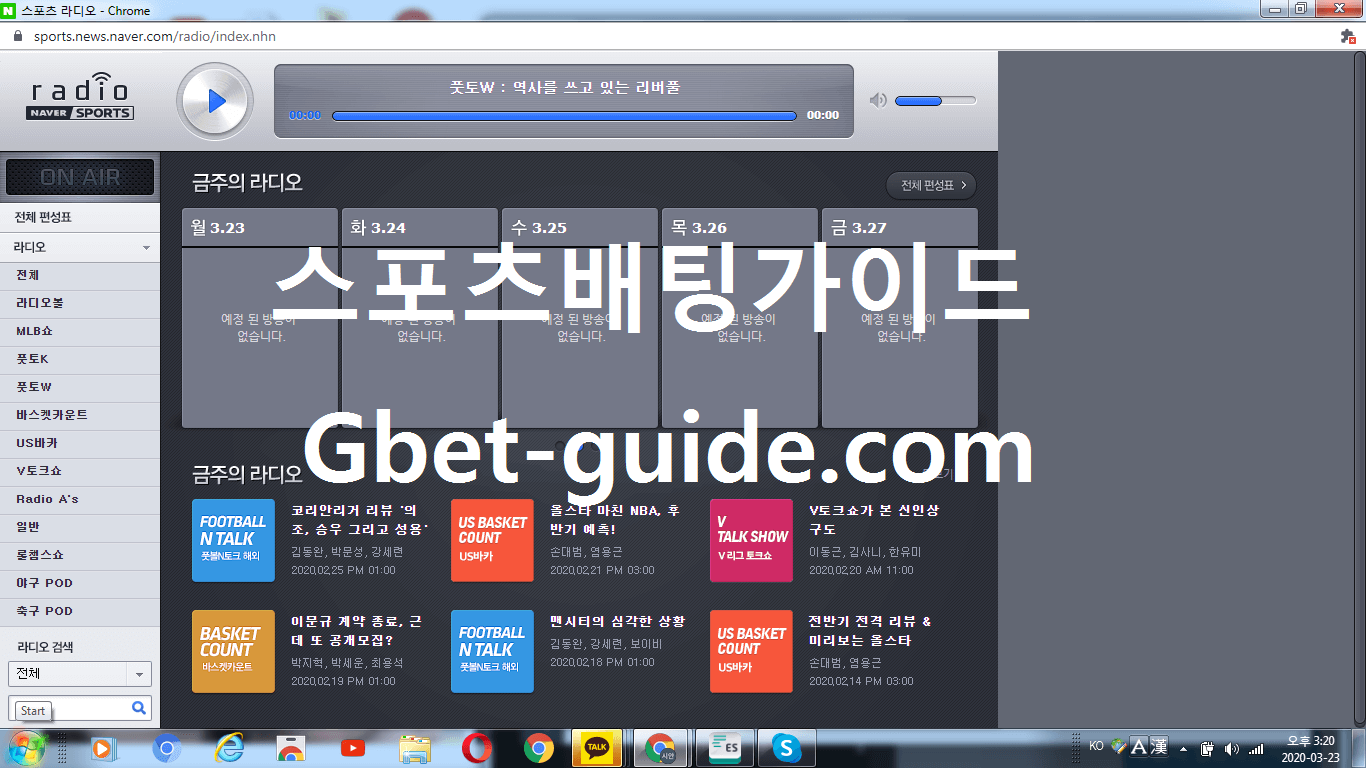Select the 금 3.27 schedule column
Image resolution: width=1366 pixels, height=768 pixels.
click(900, 318)
